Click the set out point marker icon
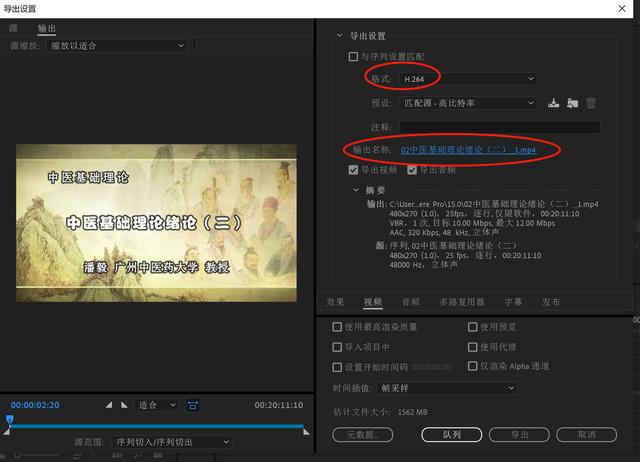 pos(123,405)
